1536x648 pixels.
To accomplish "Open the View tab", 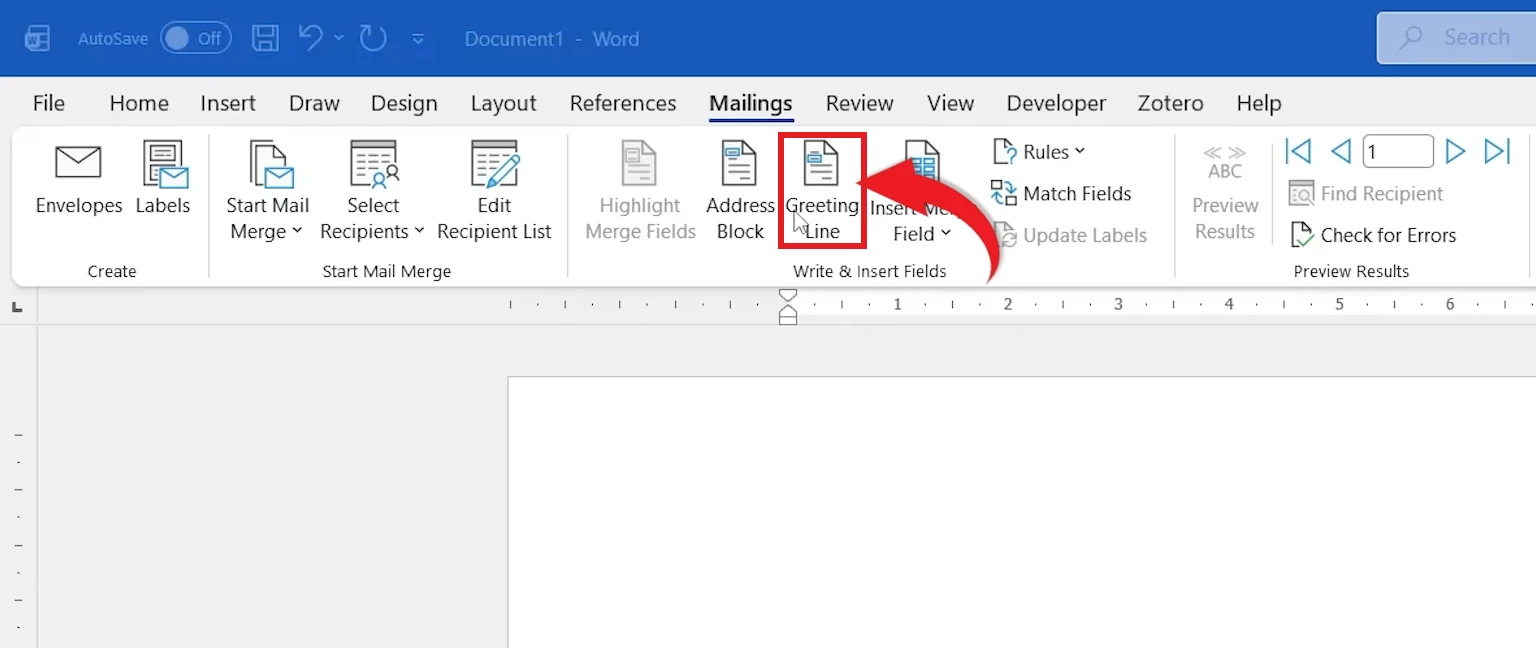I will 950,103.
